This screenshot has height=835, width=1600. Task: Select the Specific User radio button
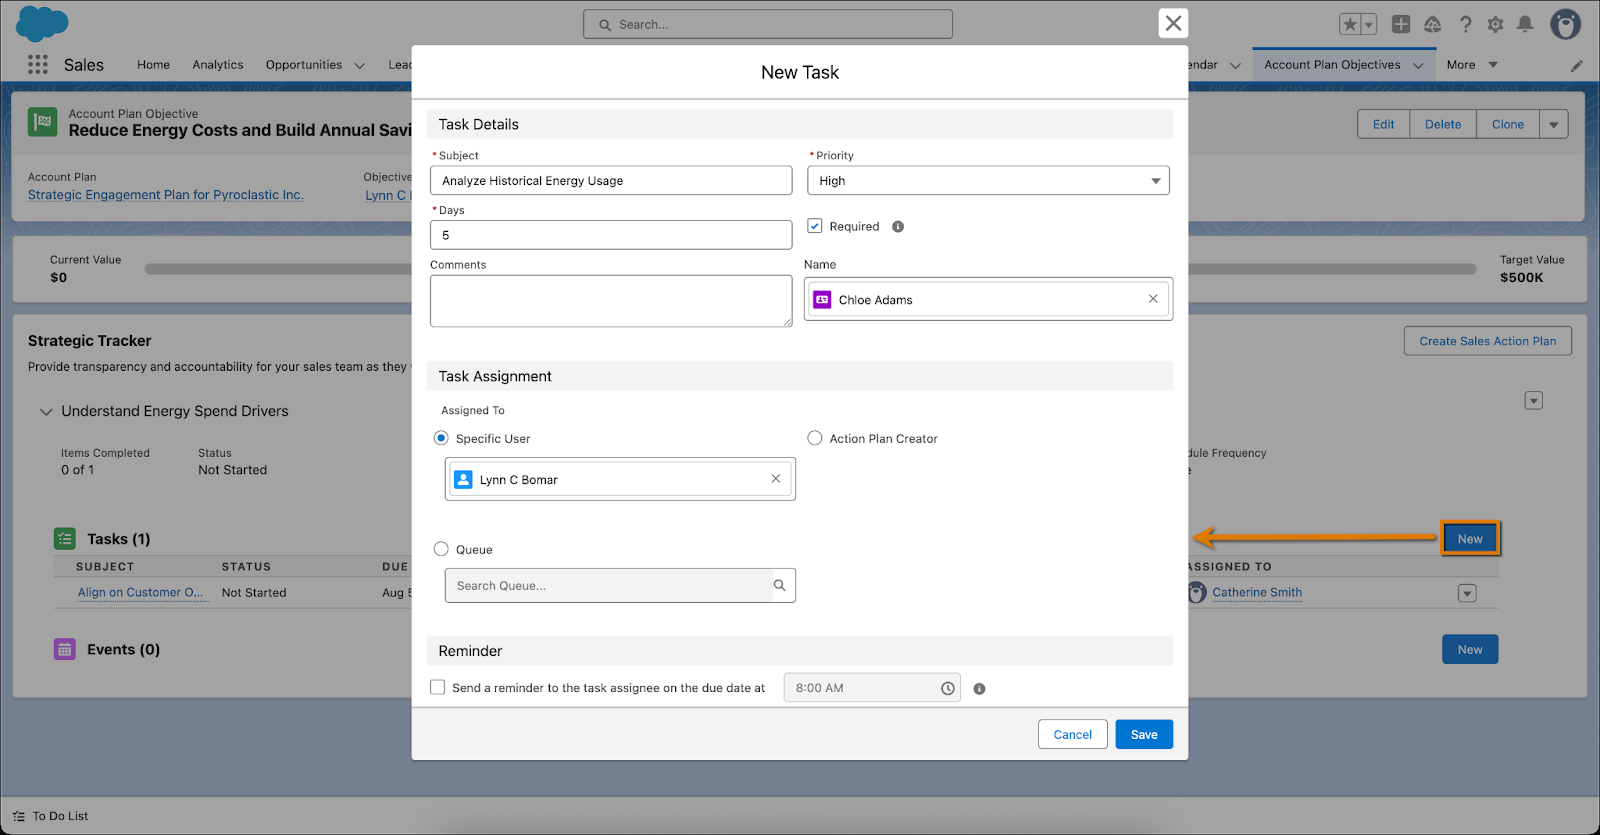point(441,438)
